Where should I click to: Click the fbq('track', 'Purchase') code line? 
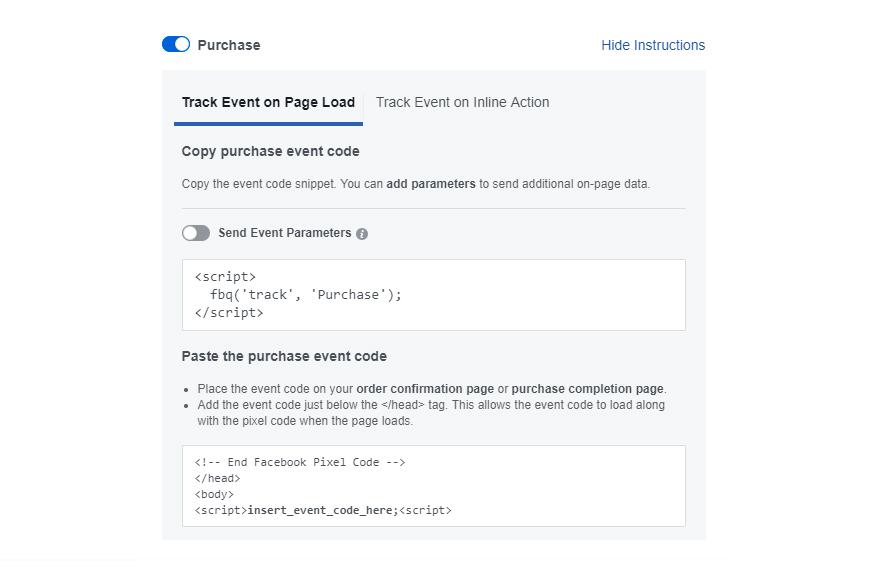point(306,295)
